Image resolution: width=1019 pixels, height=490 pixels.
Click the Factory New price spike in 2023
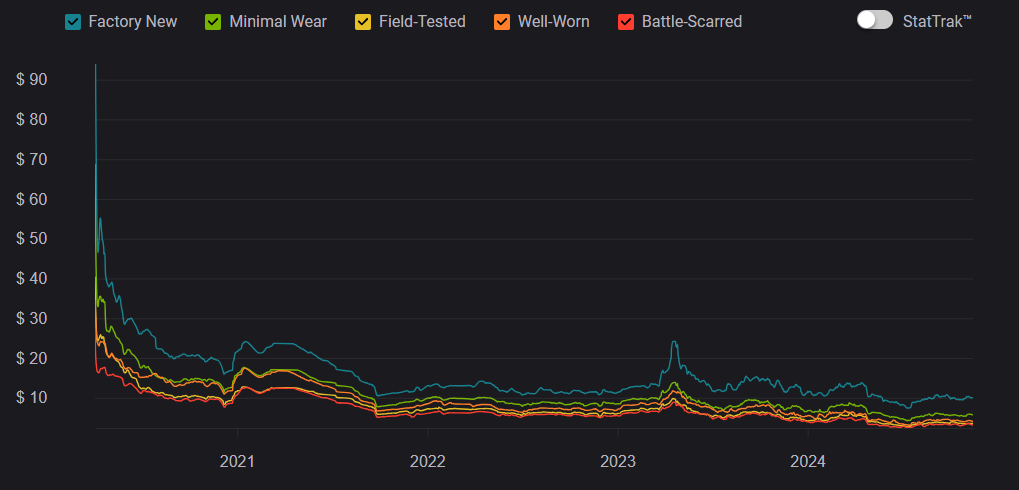674,343
